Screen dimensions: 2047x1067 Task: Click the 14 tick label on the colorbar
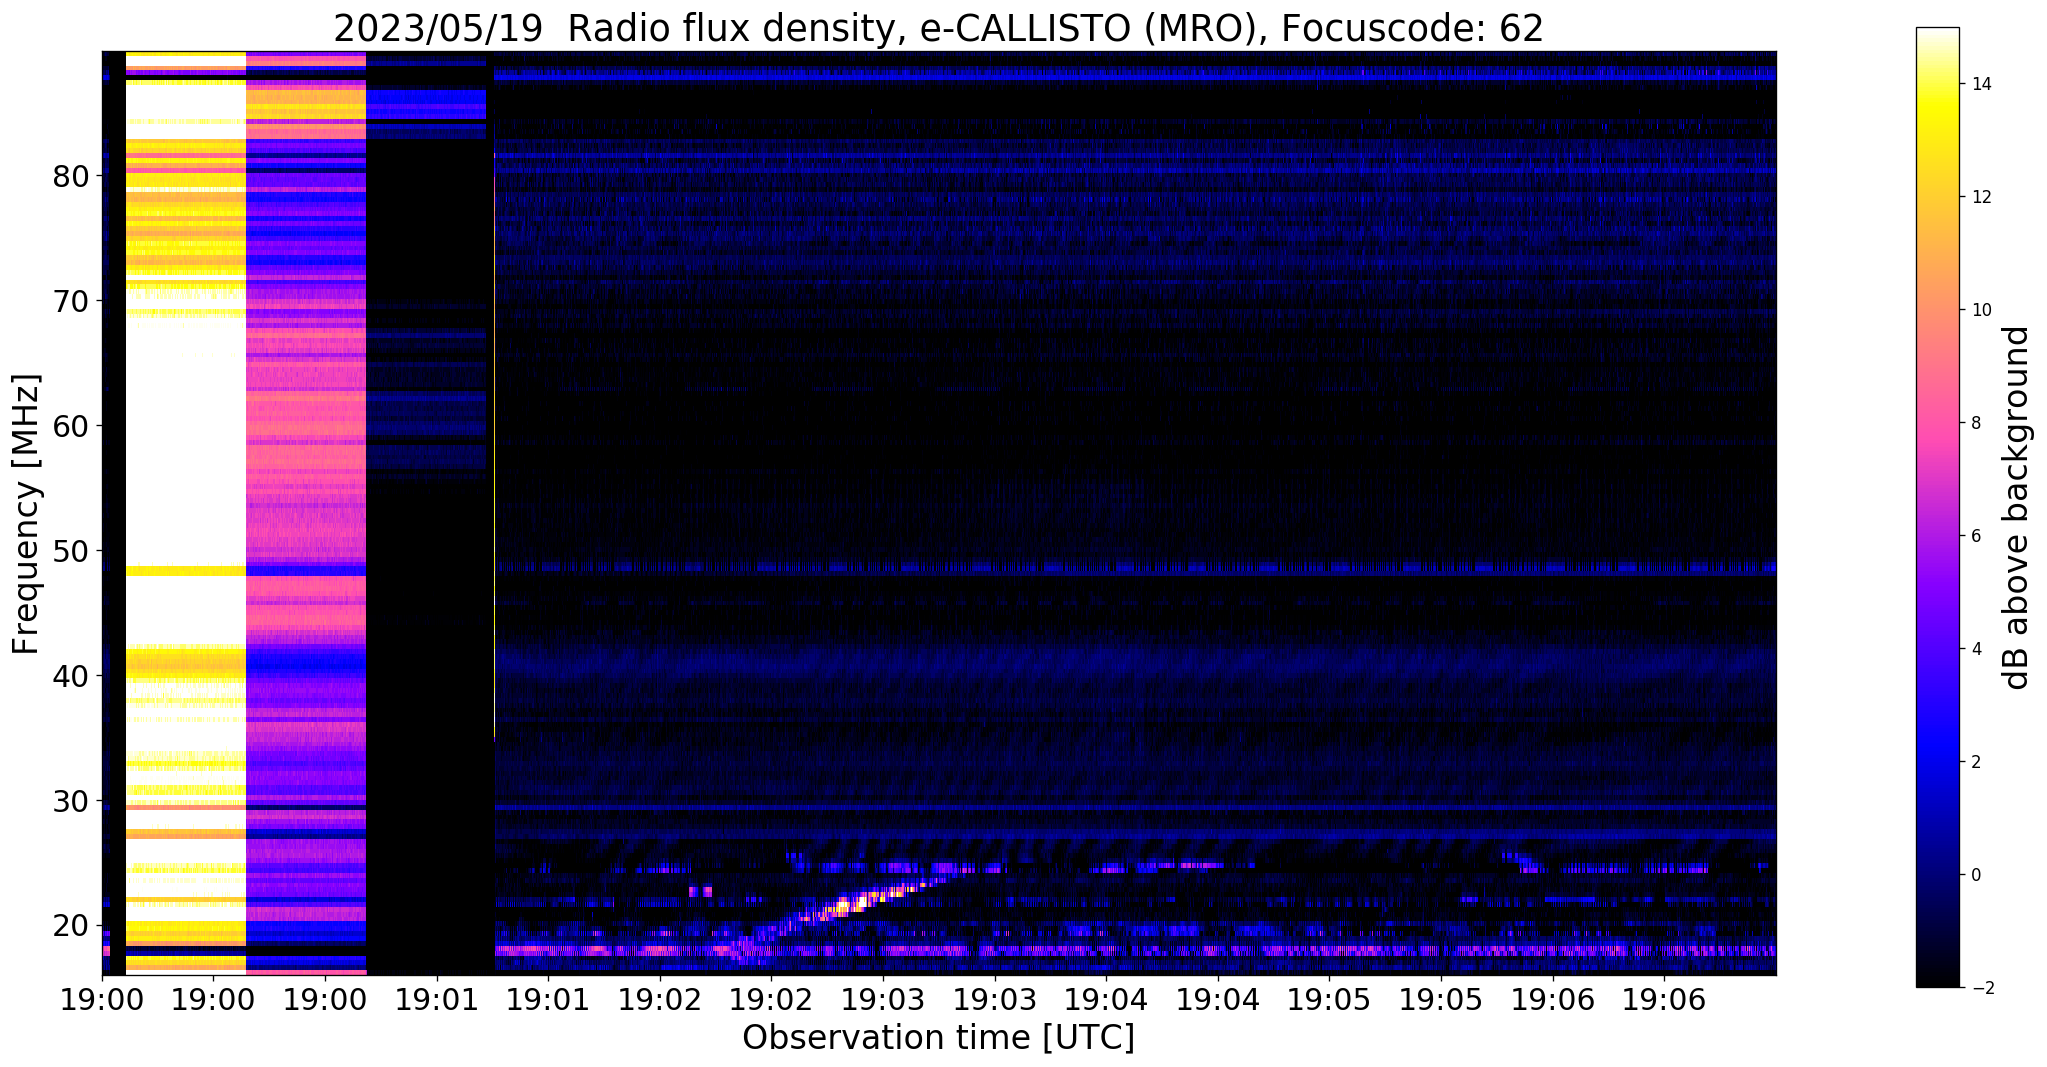point(1980,84)
